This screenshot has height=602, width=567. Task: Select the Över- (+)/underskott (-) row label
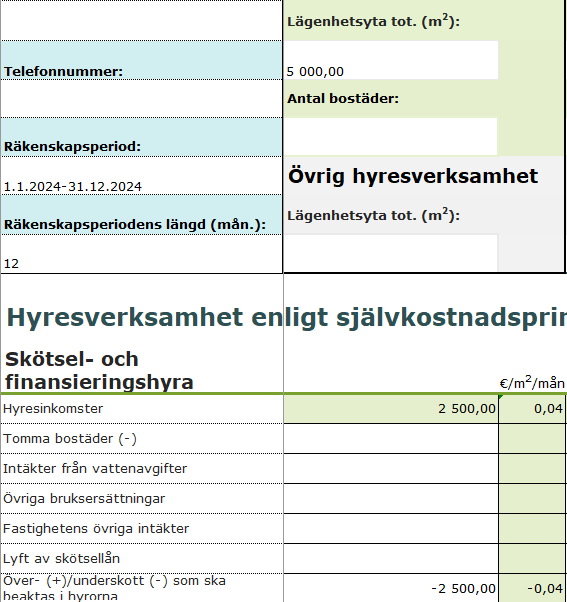tap(114, 588)
